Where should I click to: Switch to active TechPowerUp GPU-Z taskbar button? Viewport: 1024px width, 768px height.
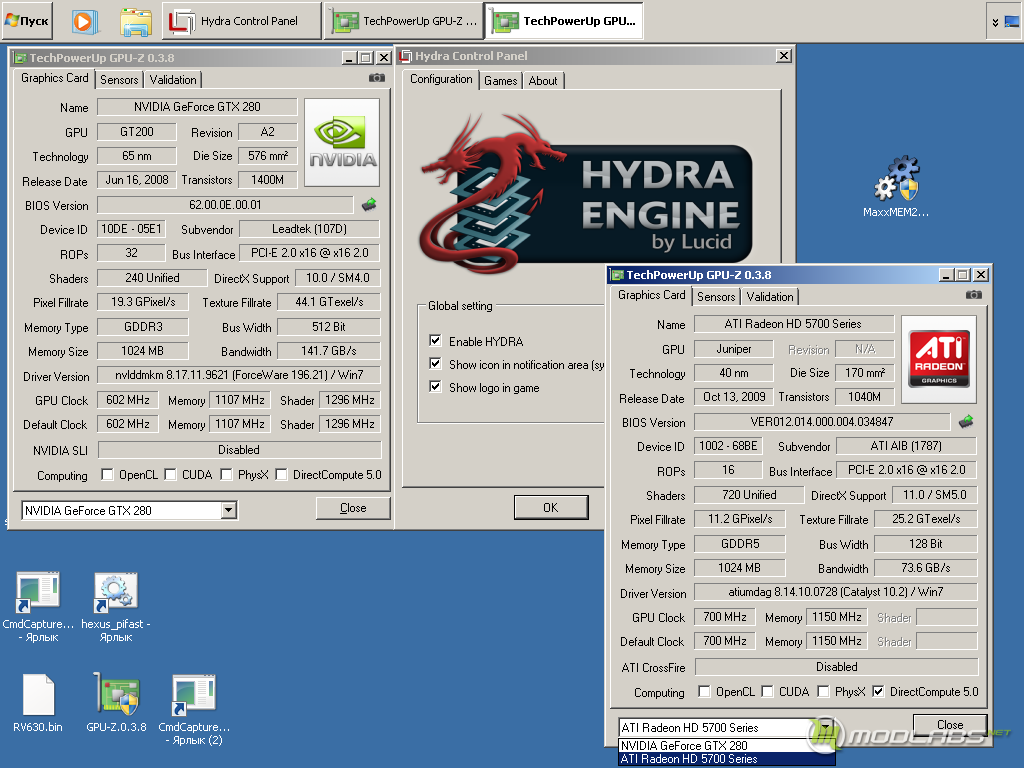tap(565, 21)
